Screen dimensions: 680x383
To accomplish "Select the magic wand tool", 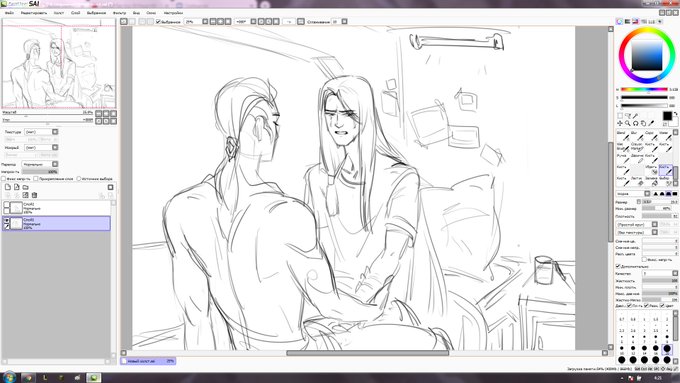I will pyautogui.click(x=635, y=116).
